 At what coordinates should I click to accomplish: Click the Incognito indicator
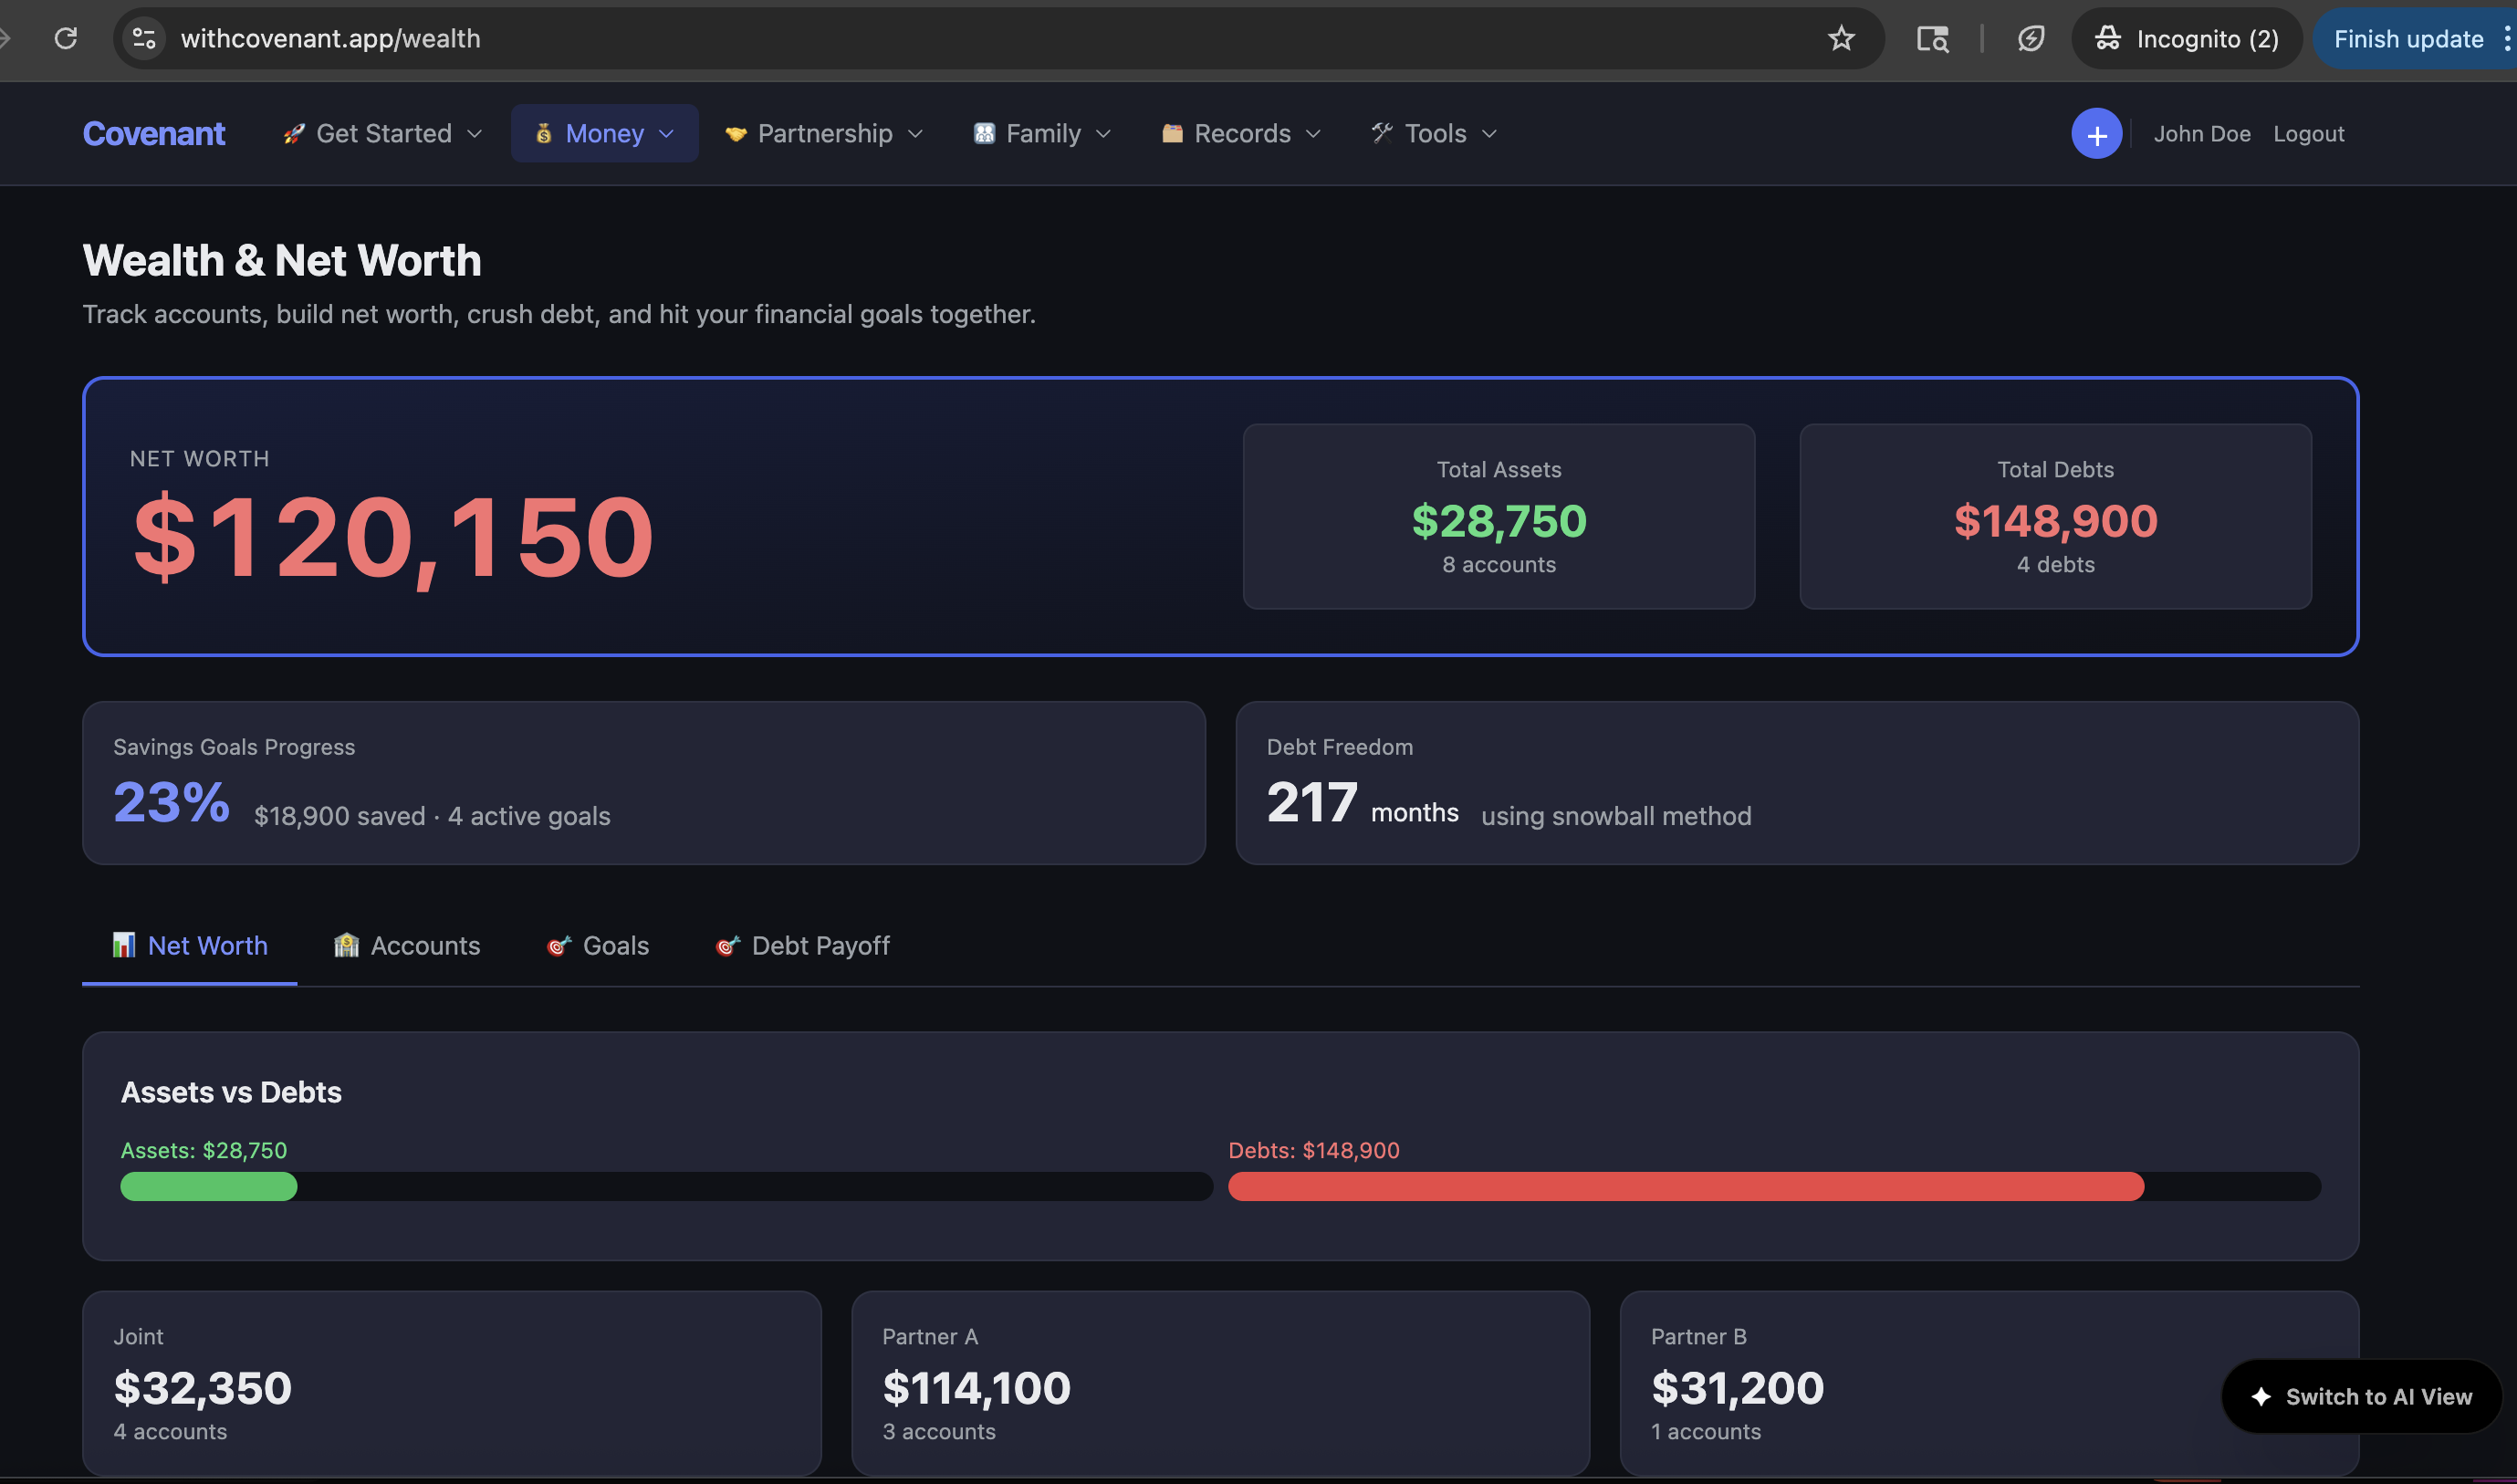click(x=2186, y=39)
